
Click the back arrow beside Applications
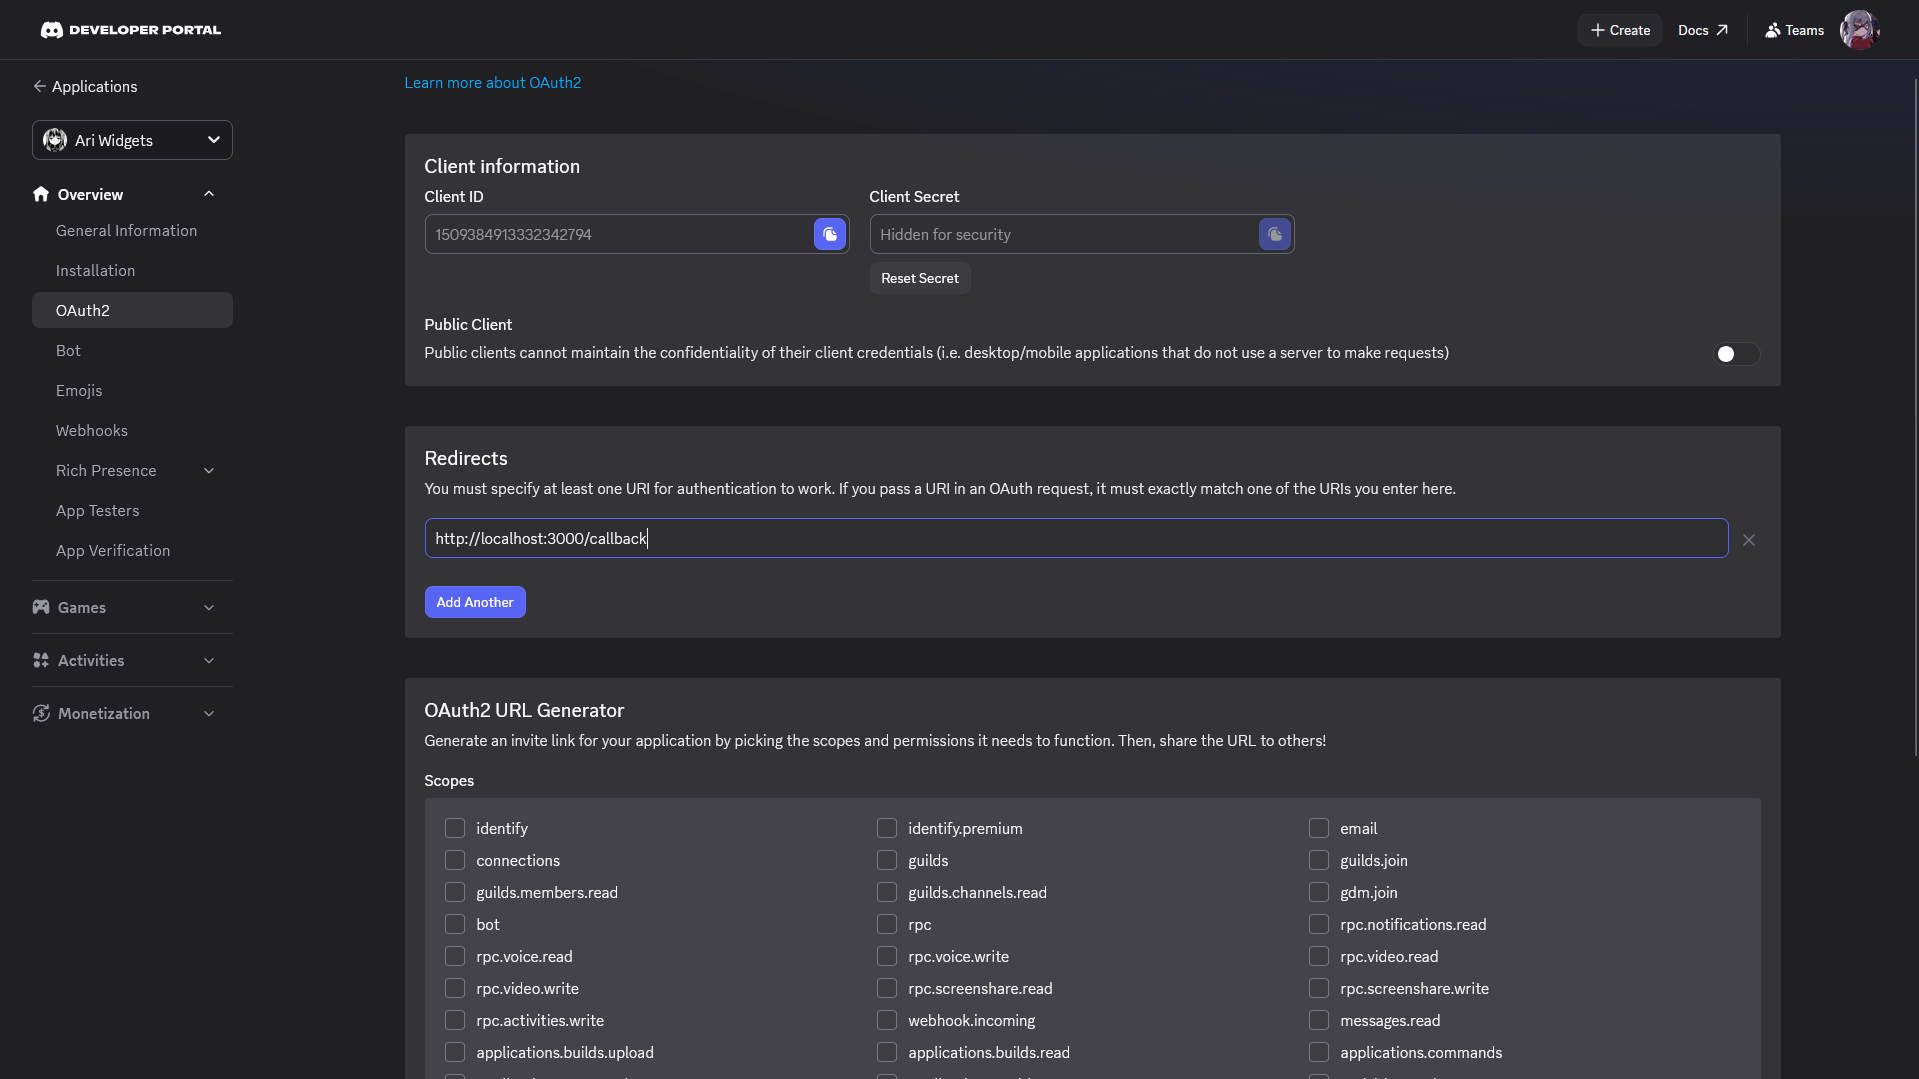coord(39,86)
